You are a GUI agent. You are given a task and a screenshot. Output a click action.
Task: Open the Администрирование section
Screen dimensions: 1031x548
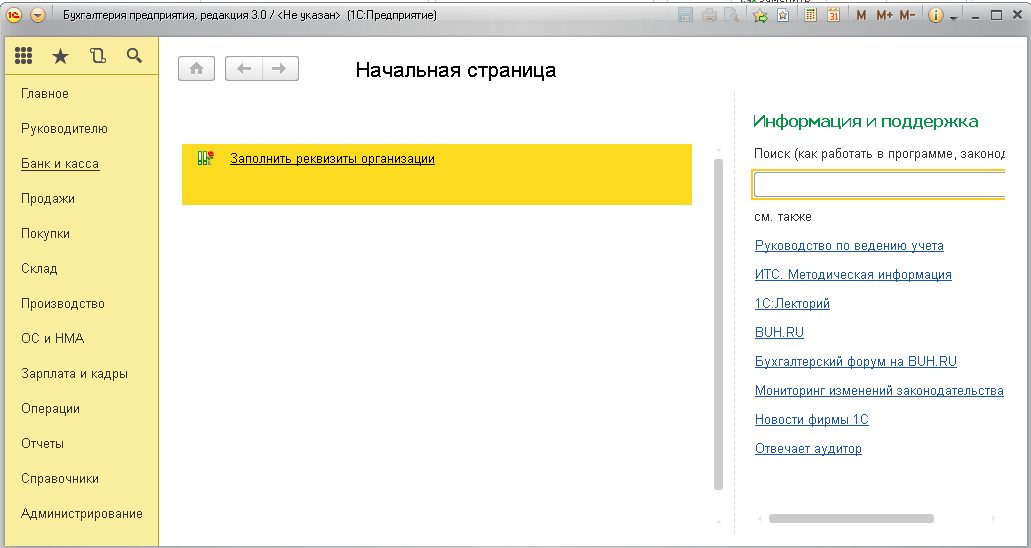tap(82, 513)
